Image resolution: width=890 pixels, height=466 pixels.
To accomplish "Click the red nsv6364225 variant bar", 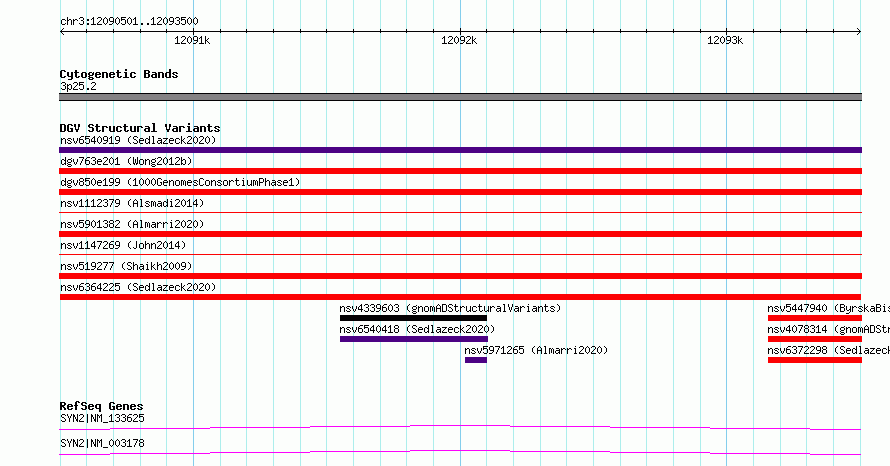I will [460, 297].
